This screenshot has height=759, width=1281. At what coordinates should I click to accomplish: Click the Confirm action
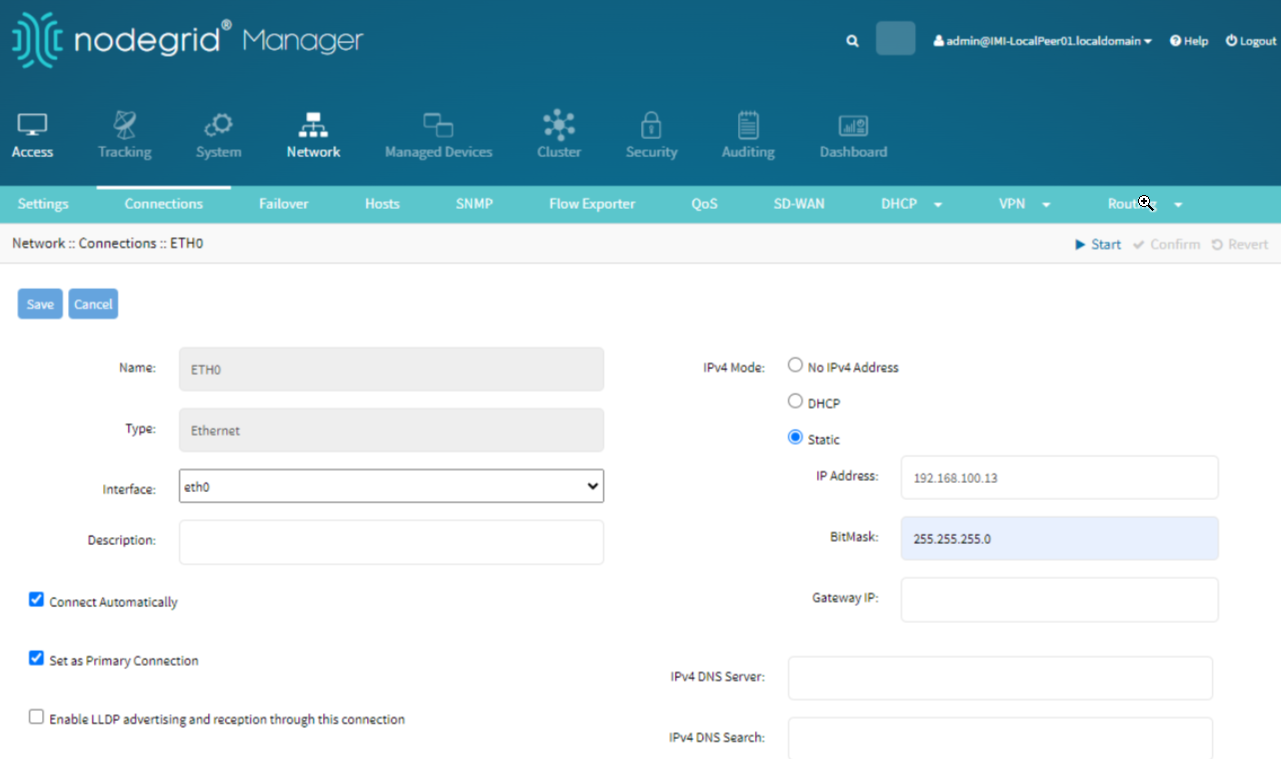pyautogui.click(x=1166, y=244)
